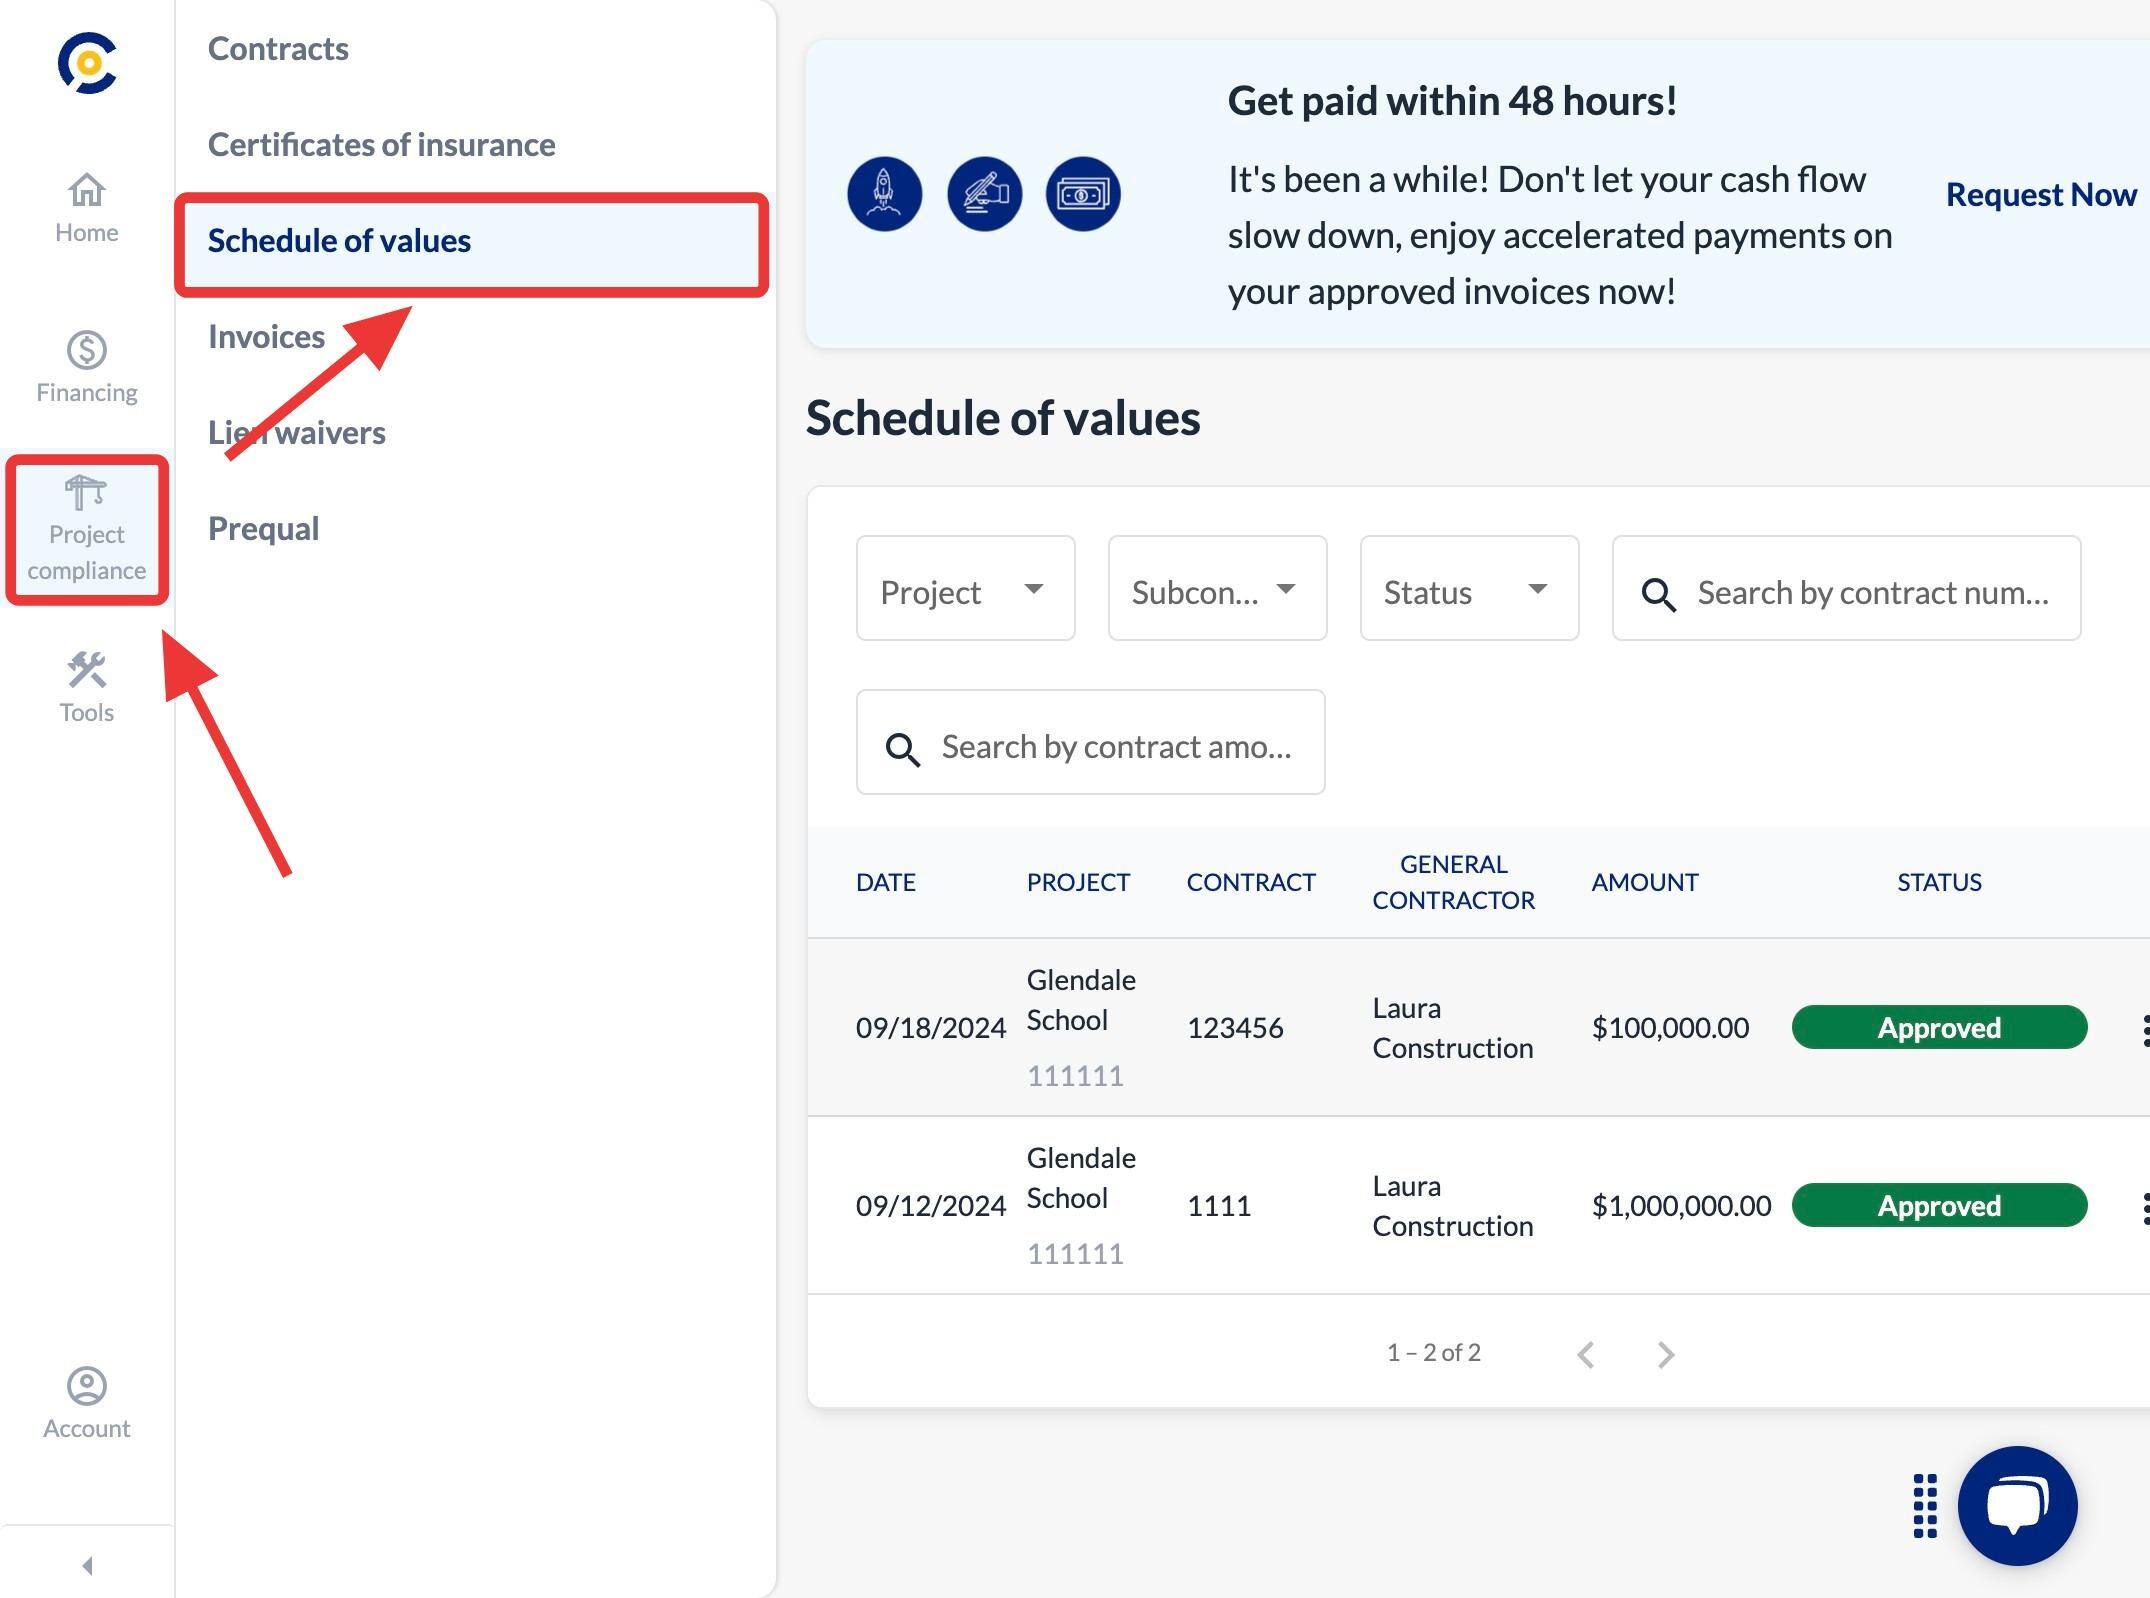
Task: Select Certificates of insurance menu item
Action: click(381, 144)
